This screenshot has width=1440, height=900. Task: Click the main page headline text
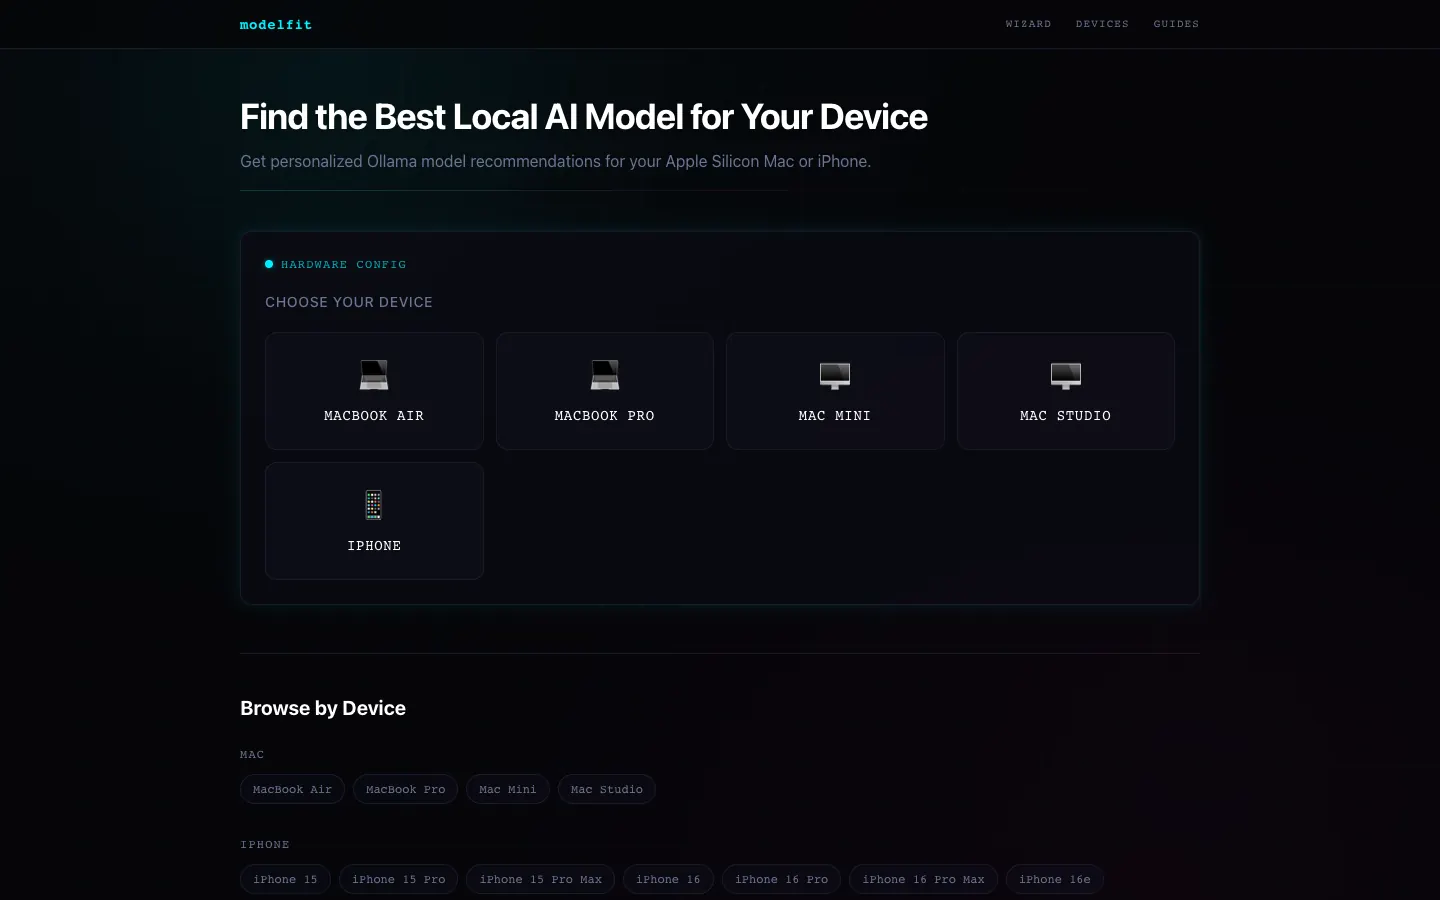tap(584, 117)
